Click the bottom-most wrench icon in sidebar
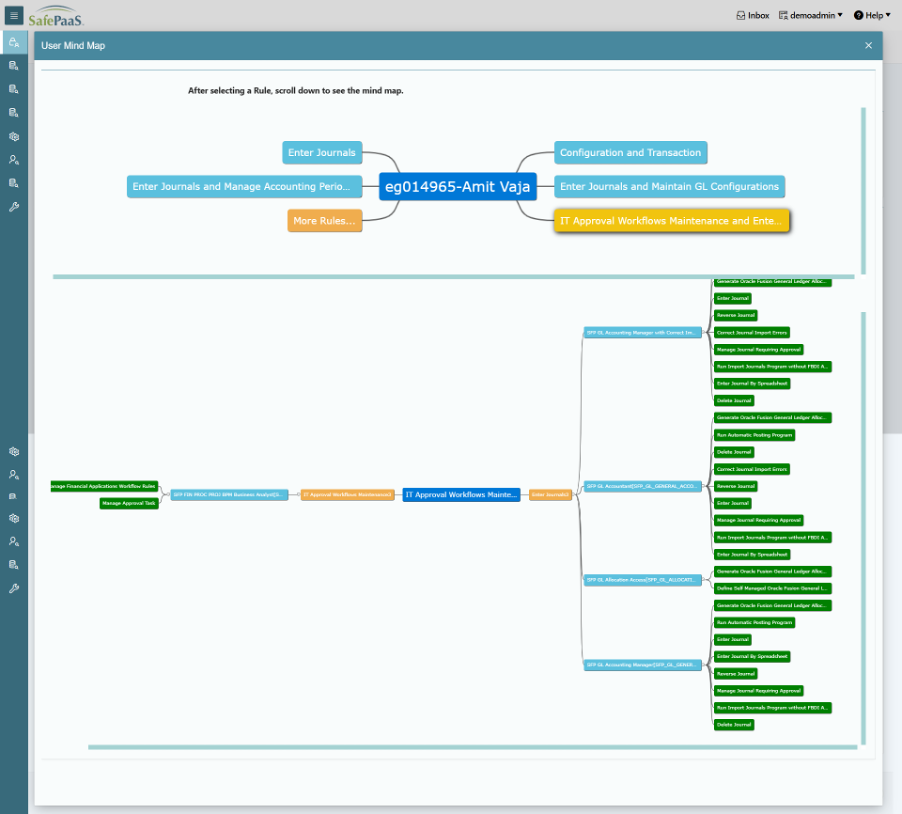This screenshot has width=902, height=814. pos(14,588)
